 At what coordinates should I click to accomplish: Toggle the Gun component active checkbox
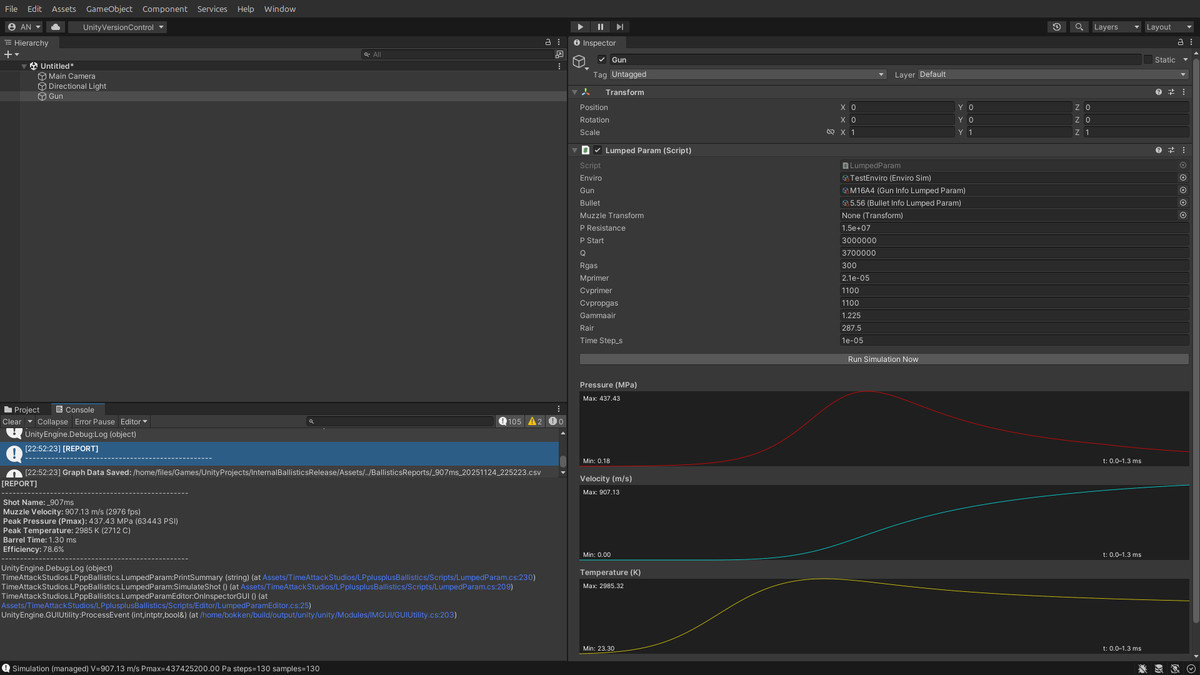tap(603, 59)
